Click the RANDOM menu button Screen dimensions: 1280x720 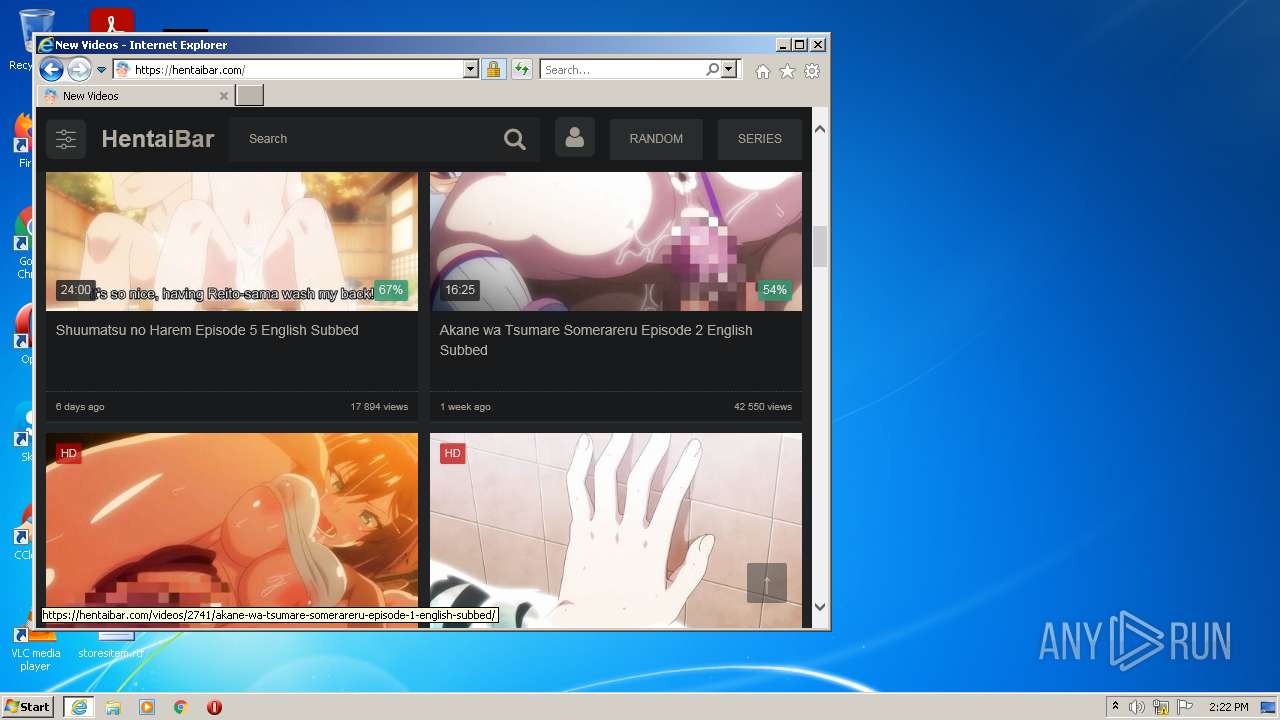(x=656, y=139)
